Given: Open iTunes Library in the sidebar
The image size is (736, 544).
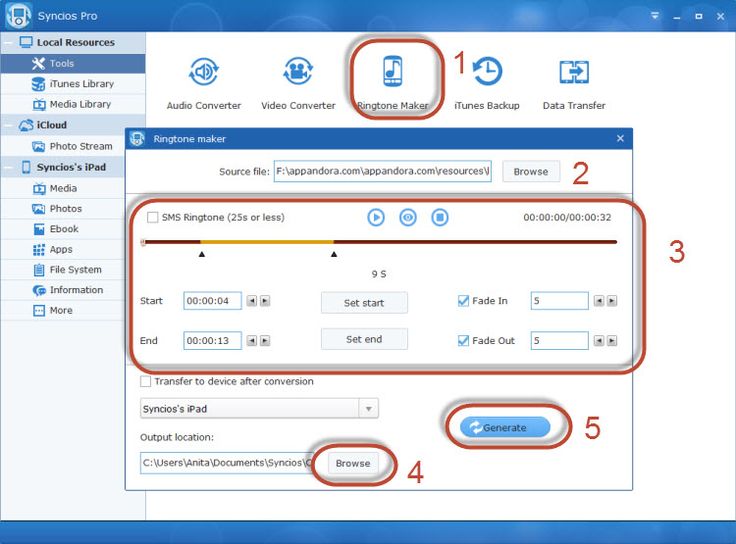Looking at the screenshot, I should click(73, 84).
